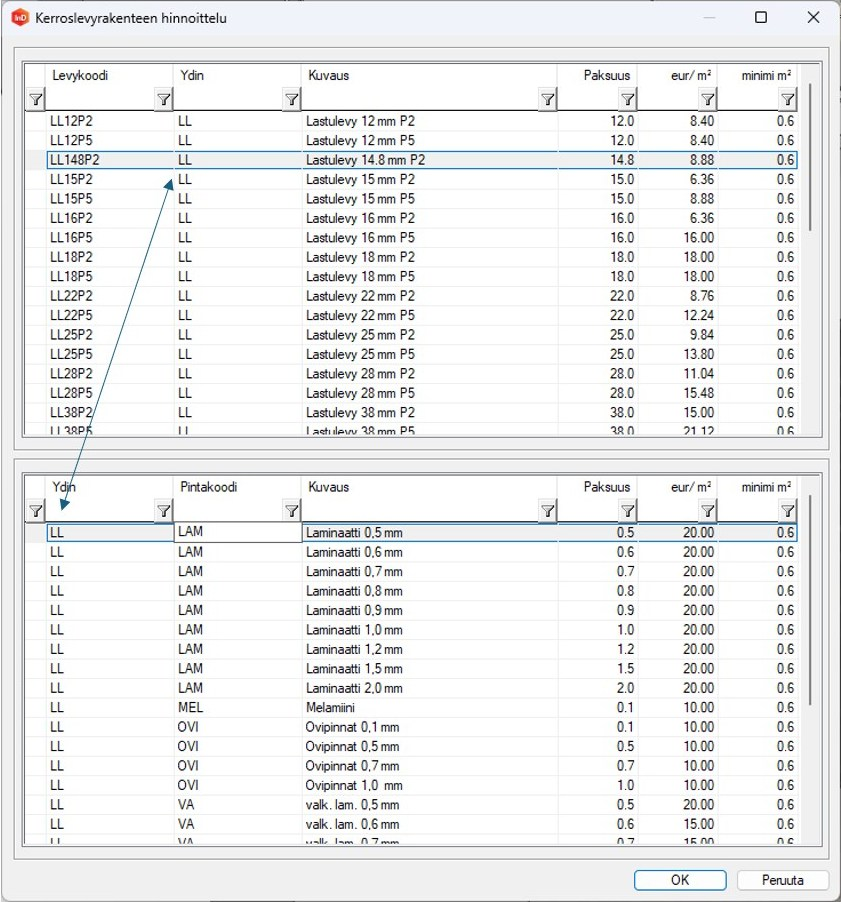This screenshot has width=841, height=902.
Task: Click the row-selector filter icon of lower table
Action: pyautogui.click(x=35, y=511)
